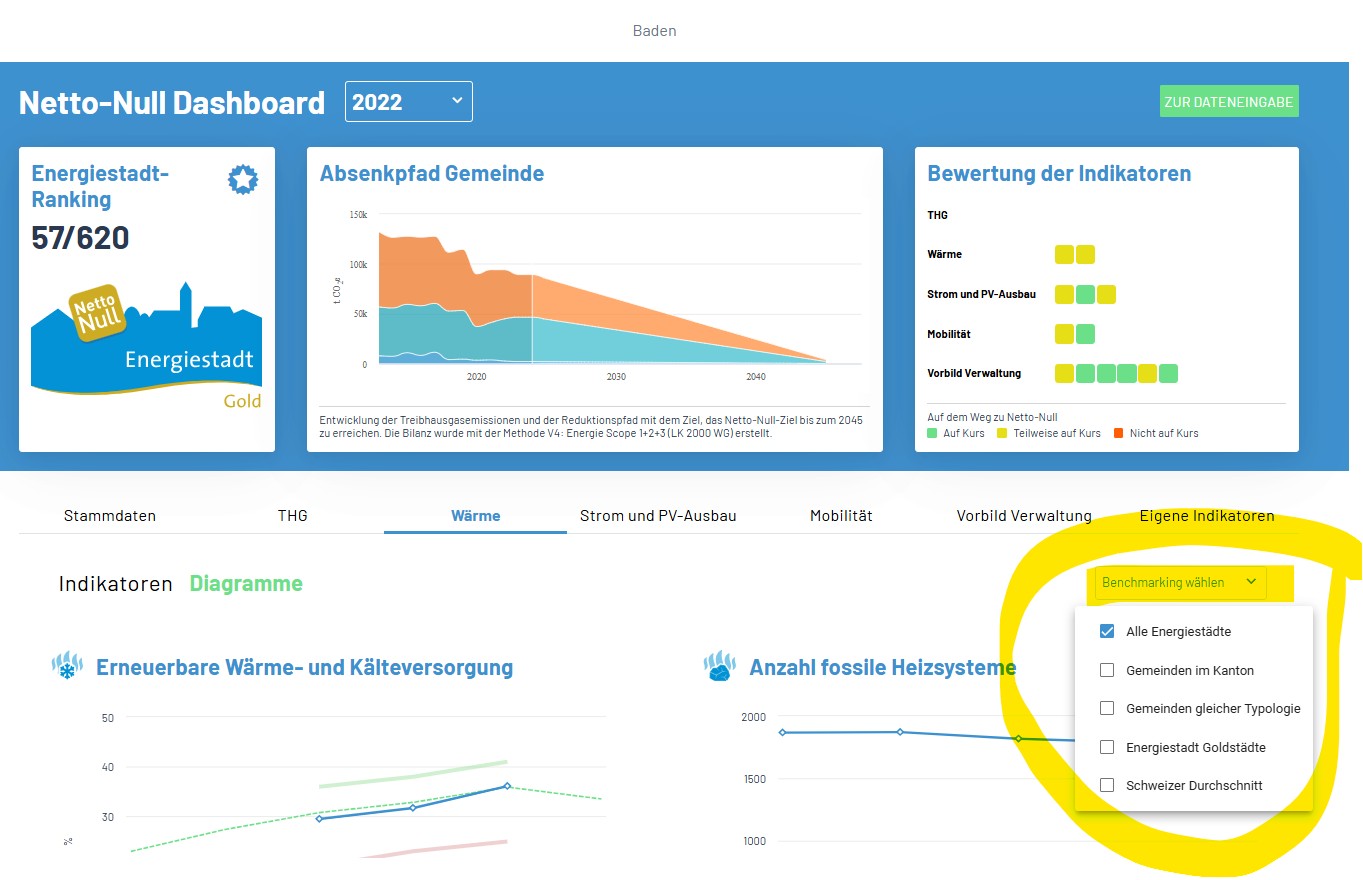Open the Mobilität tab
1363x880 pixels.
841,516
